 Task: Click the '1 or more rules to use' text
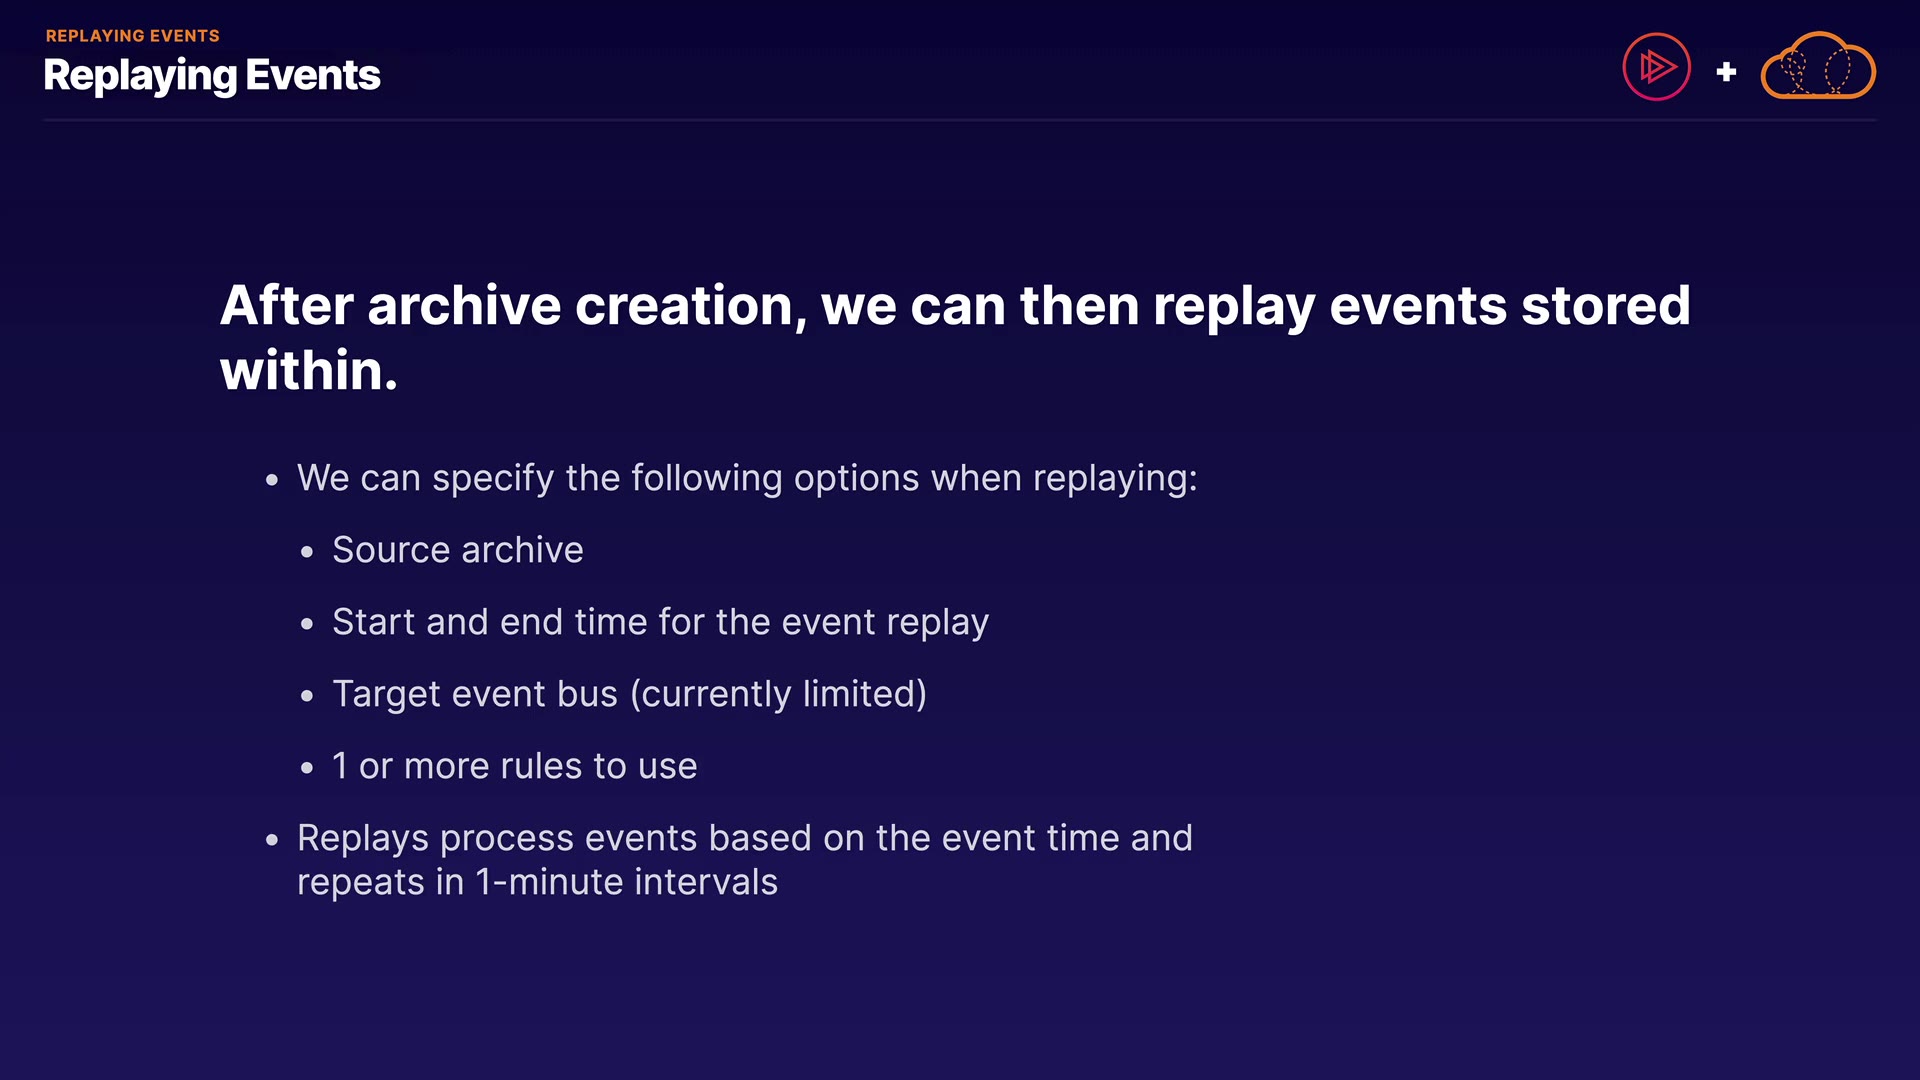pyautogui.click(x=514, y=766)
